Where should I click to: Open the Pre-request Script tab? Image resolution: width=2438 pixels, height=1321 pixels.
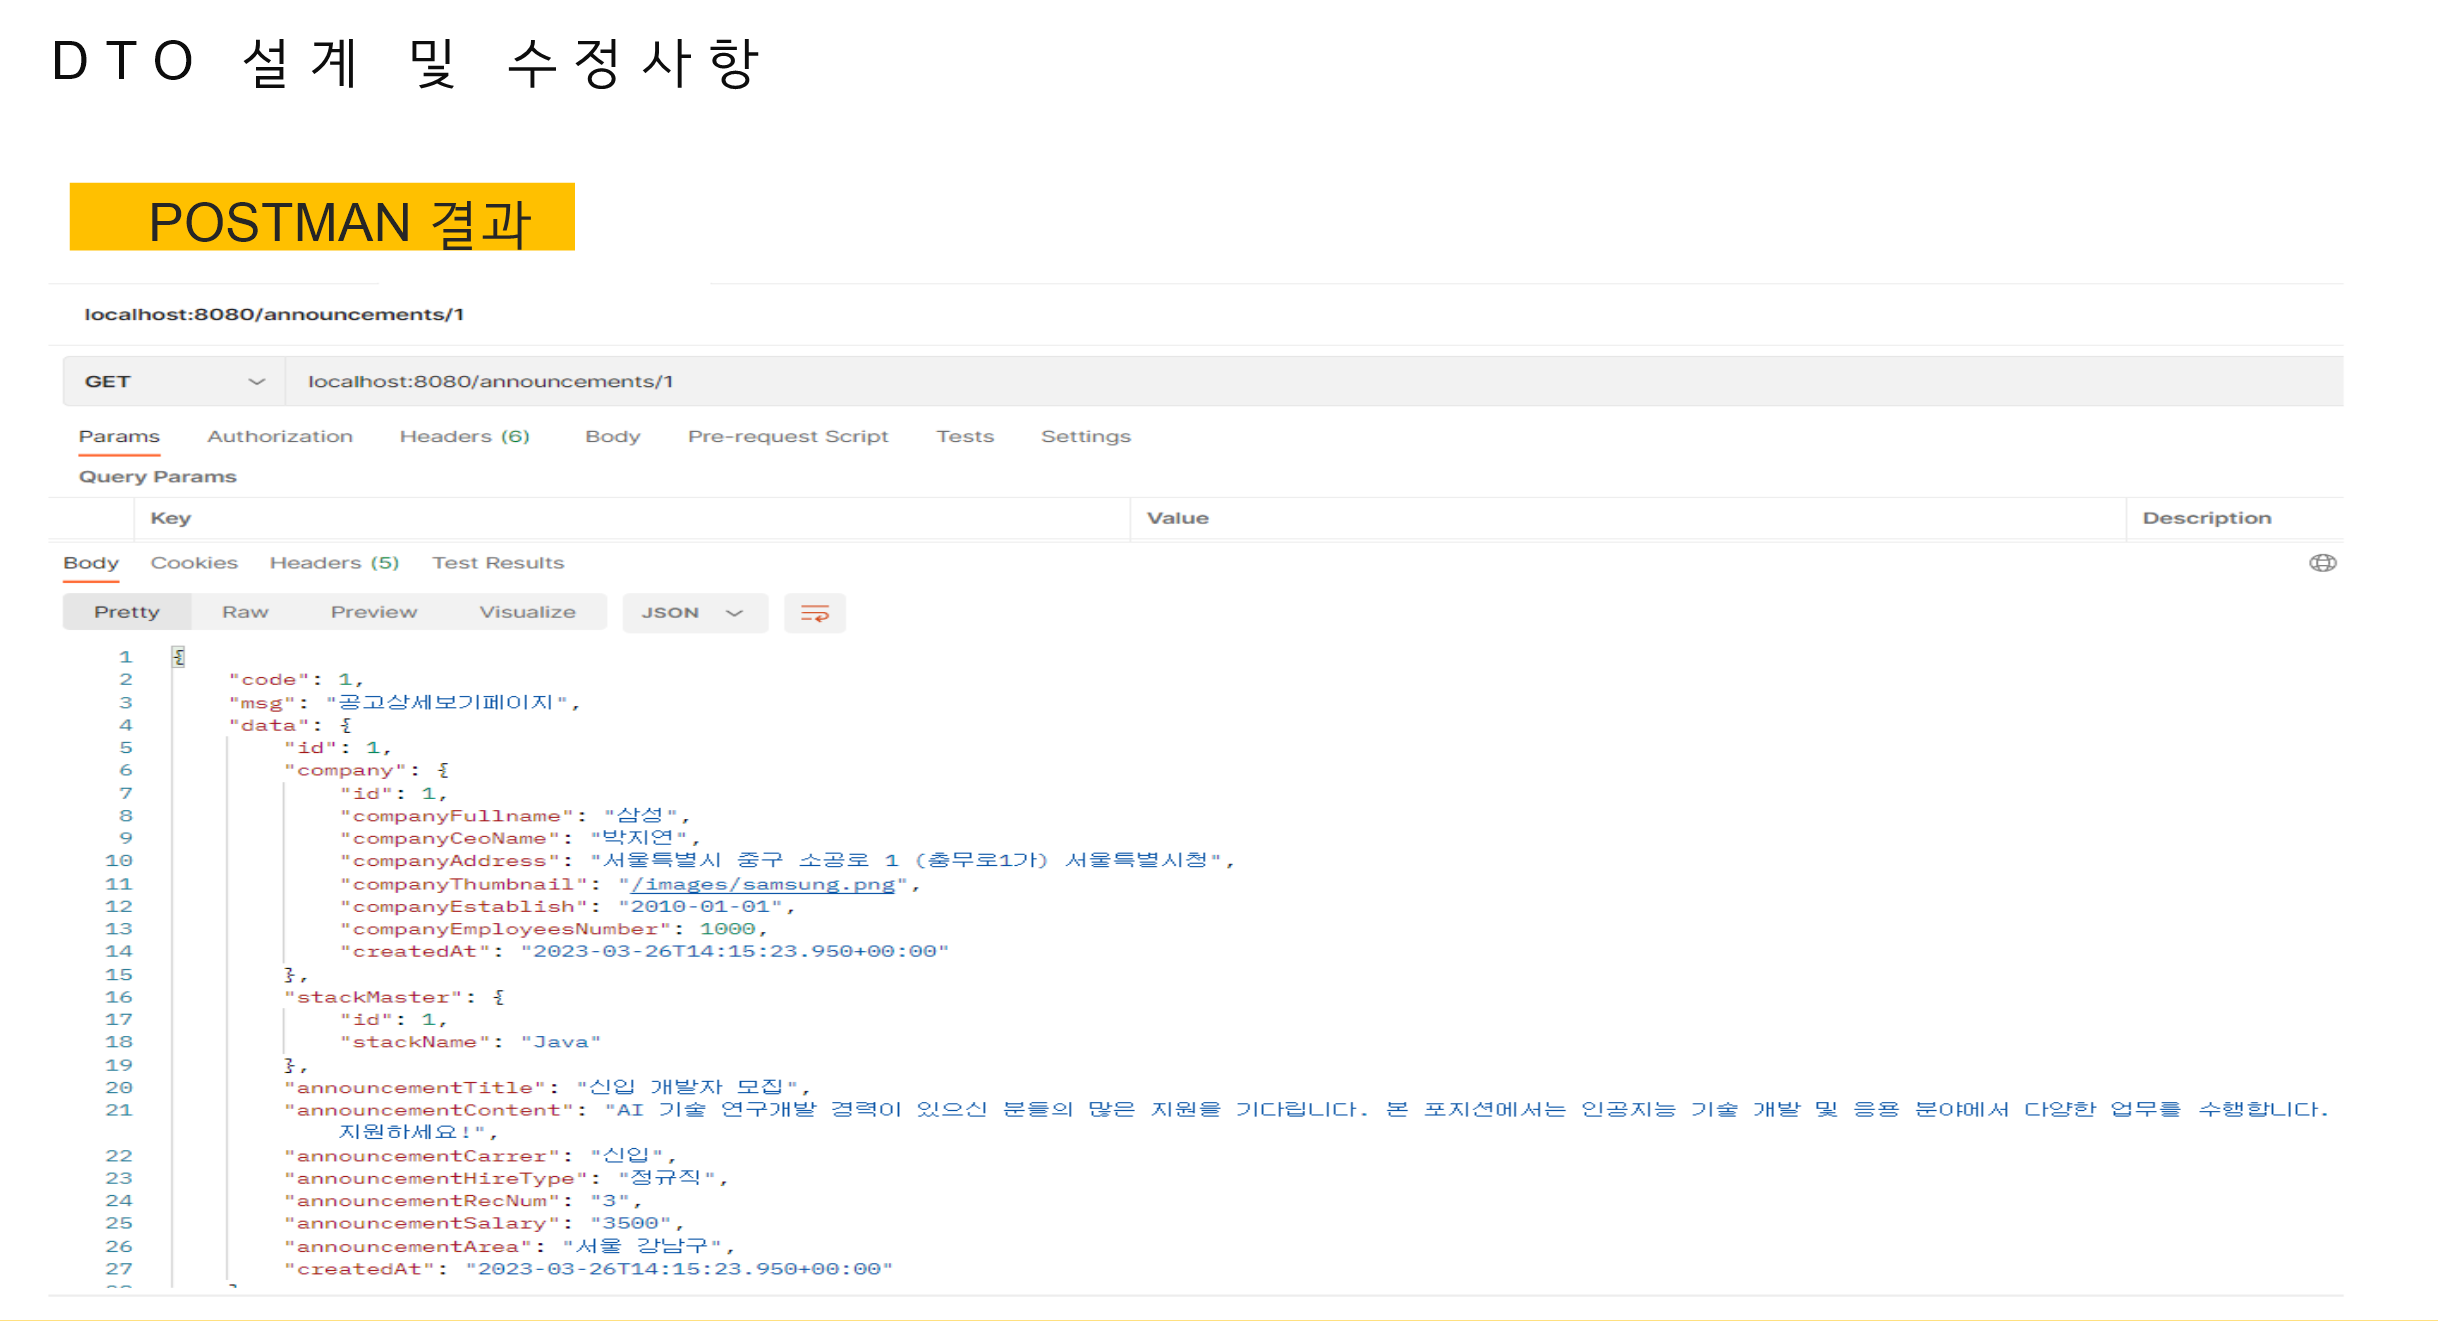coord(788,436)
